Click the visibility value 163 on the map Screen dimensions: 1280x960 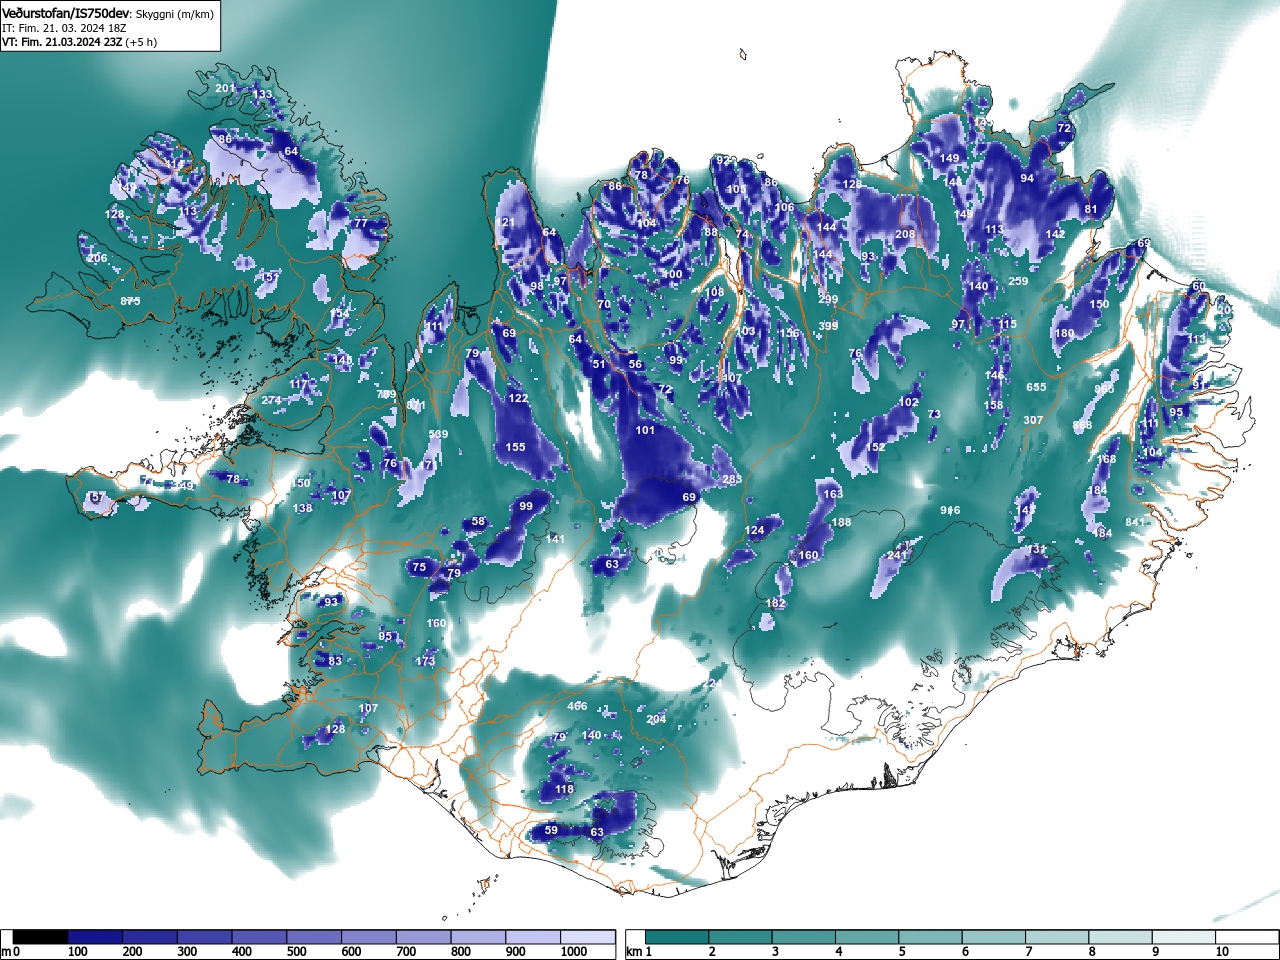pyautogui.click(x=833, y=494)
